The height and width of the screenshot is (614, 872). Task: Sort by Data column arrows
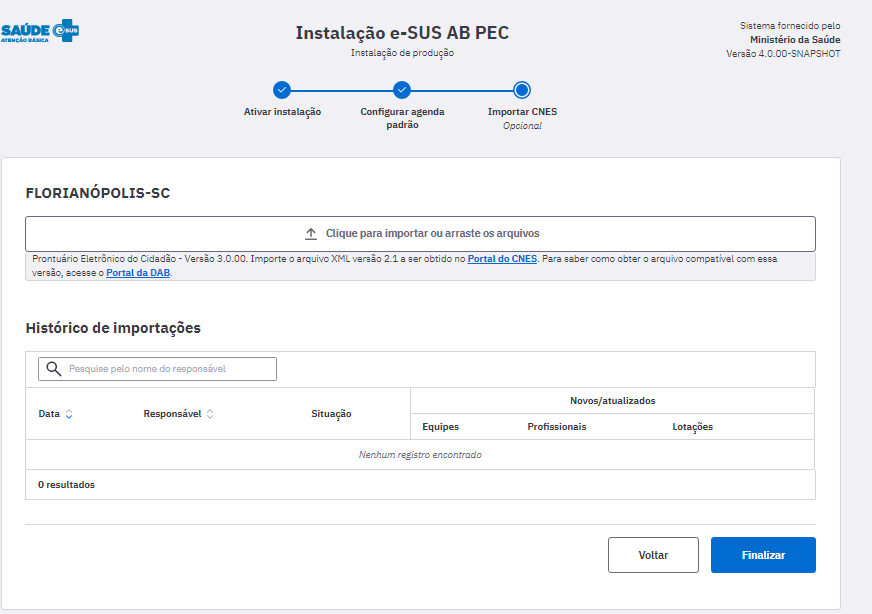(x=69, y=414)
